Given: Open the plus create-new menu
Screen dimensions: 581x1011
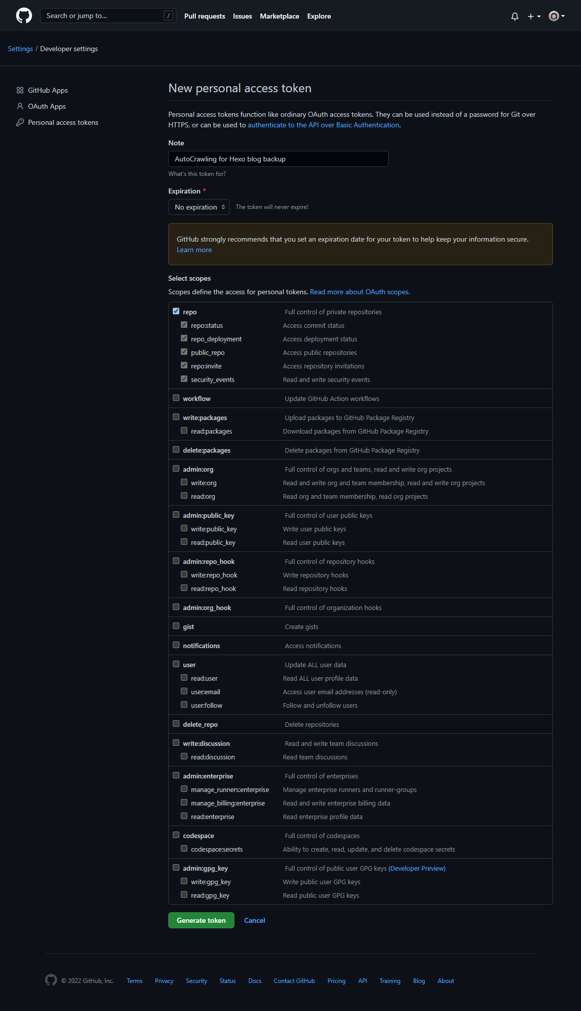Looking at the screenshot, I should pyautogui.click(x=534, y=16).
